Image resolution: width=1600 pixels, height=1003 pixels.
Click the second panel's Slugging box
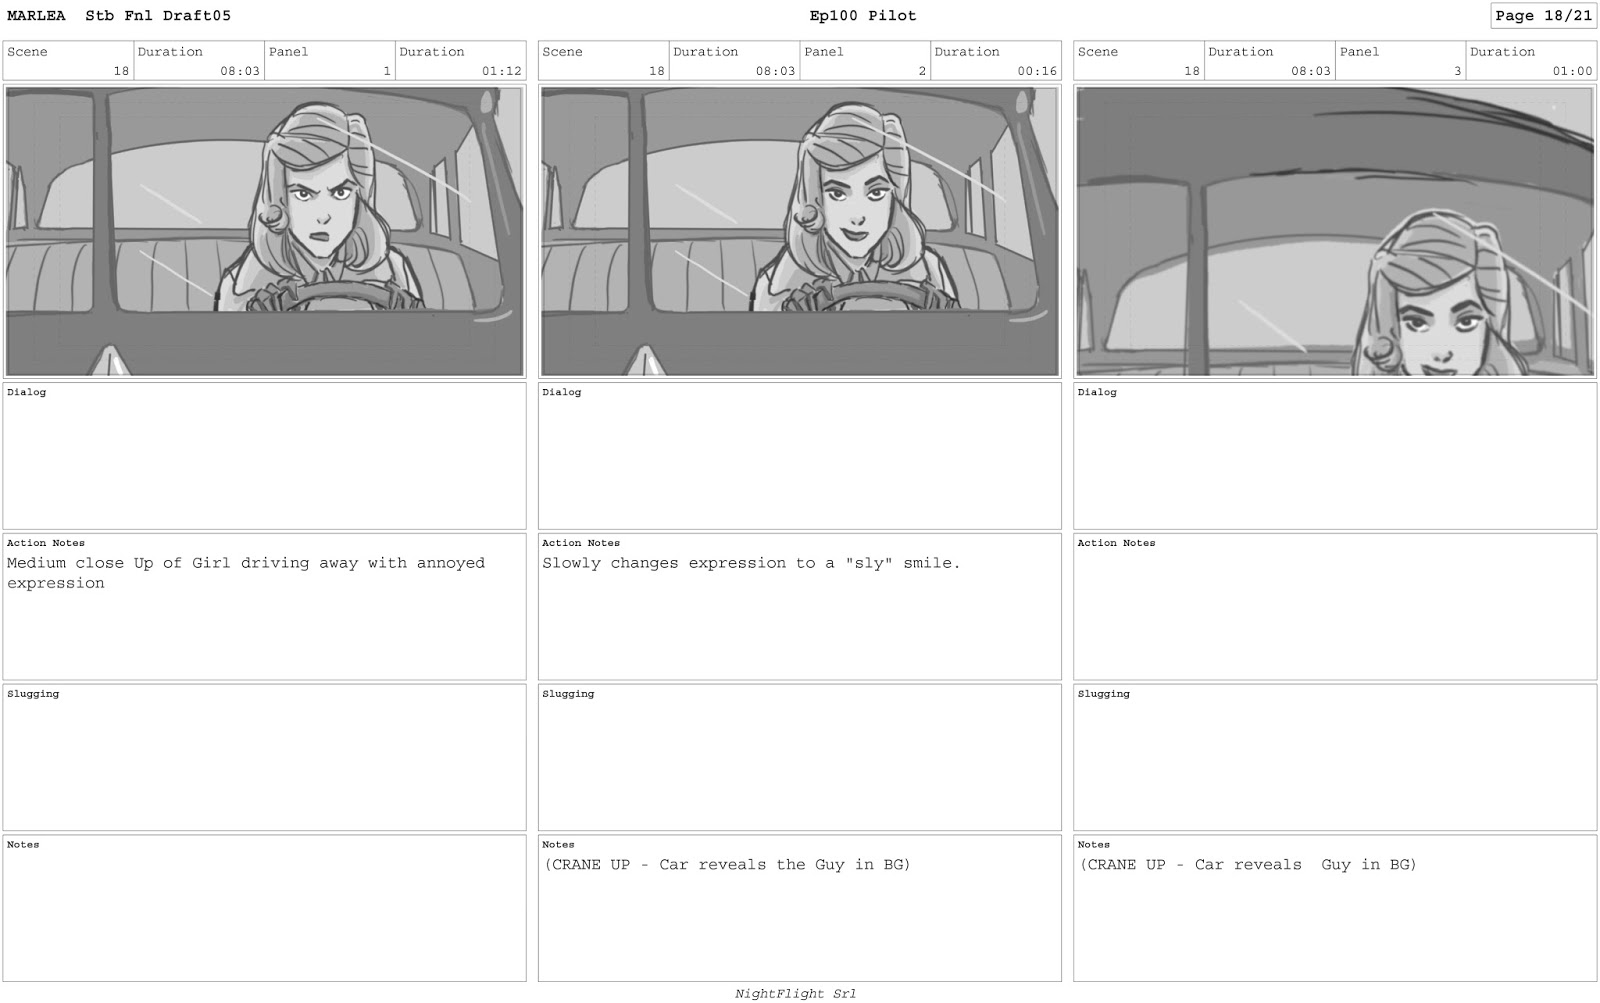tap(799, 757)
